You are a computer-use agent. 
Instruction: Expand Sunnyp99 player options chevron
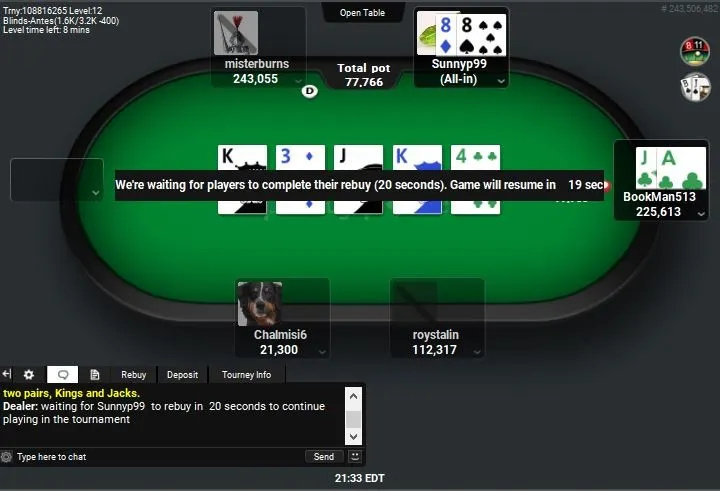point(501,81)
